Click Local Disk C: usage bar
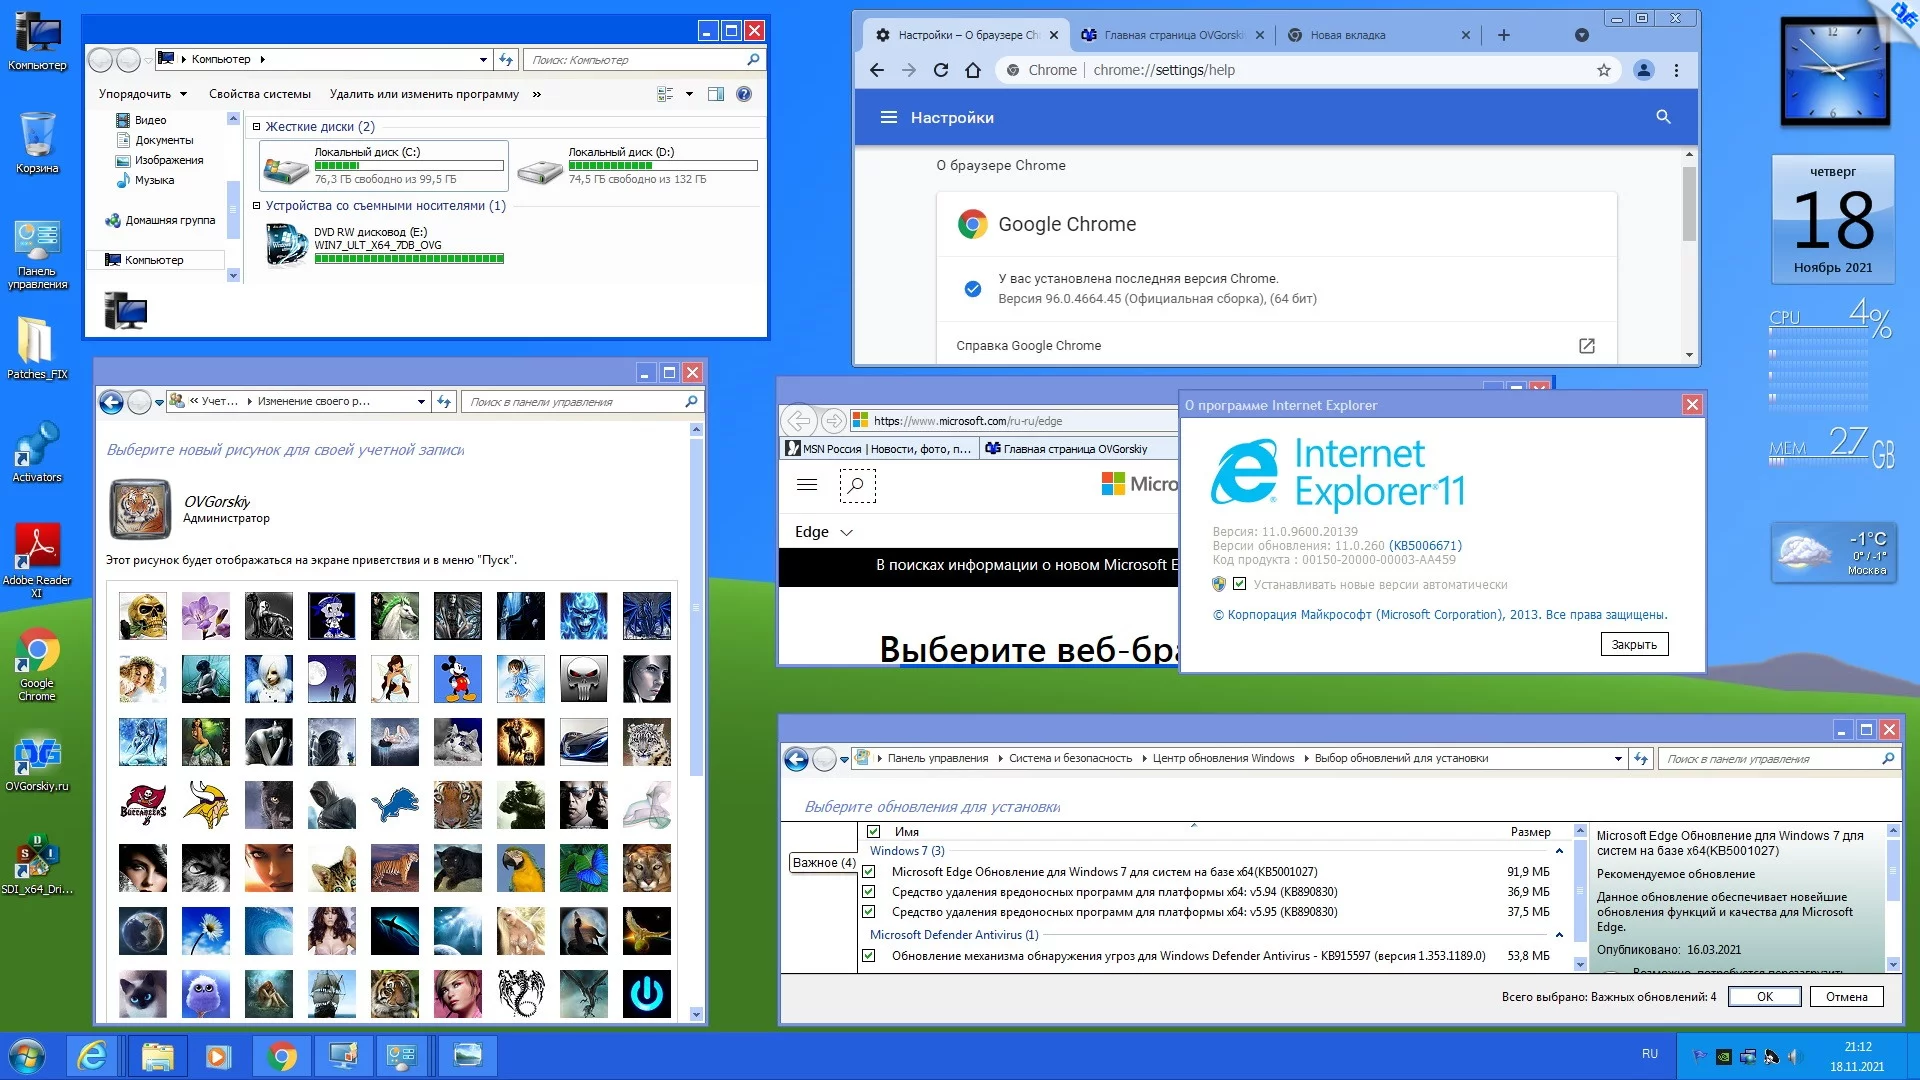 coord(408,166)
